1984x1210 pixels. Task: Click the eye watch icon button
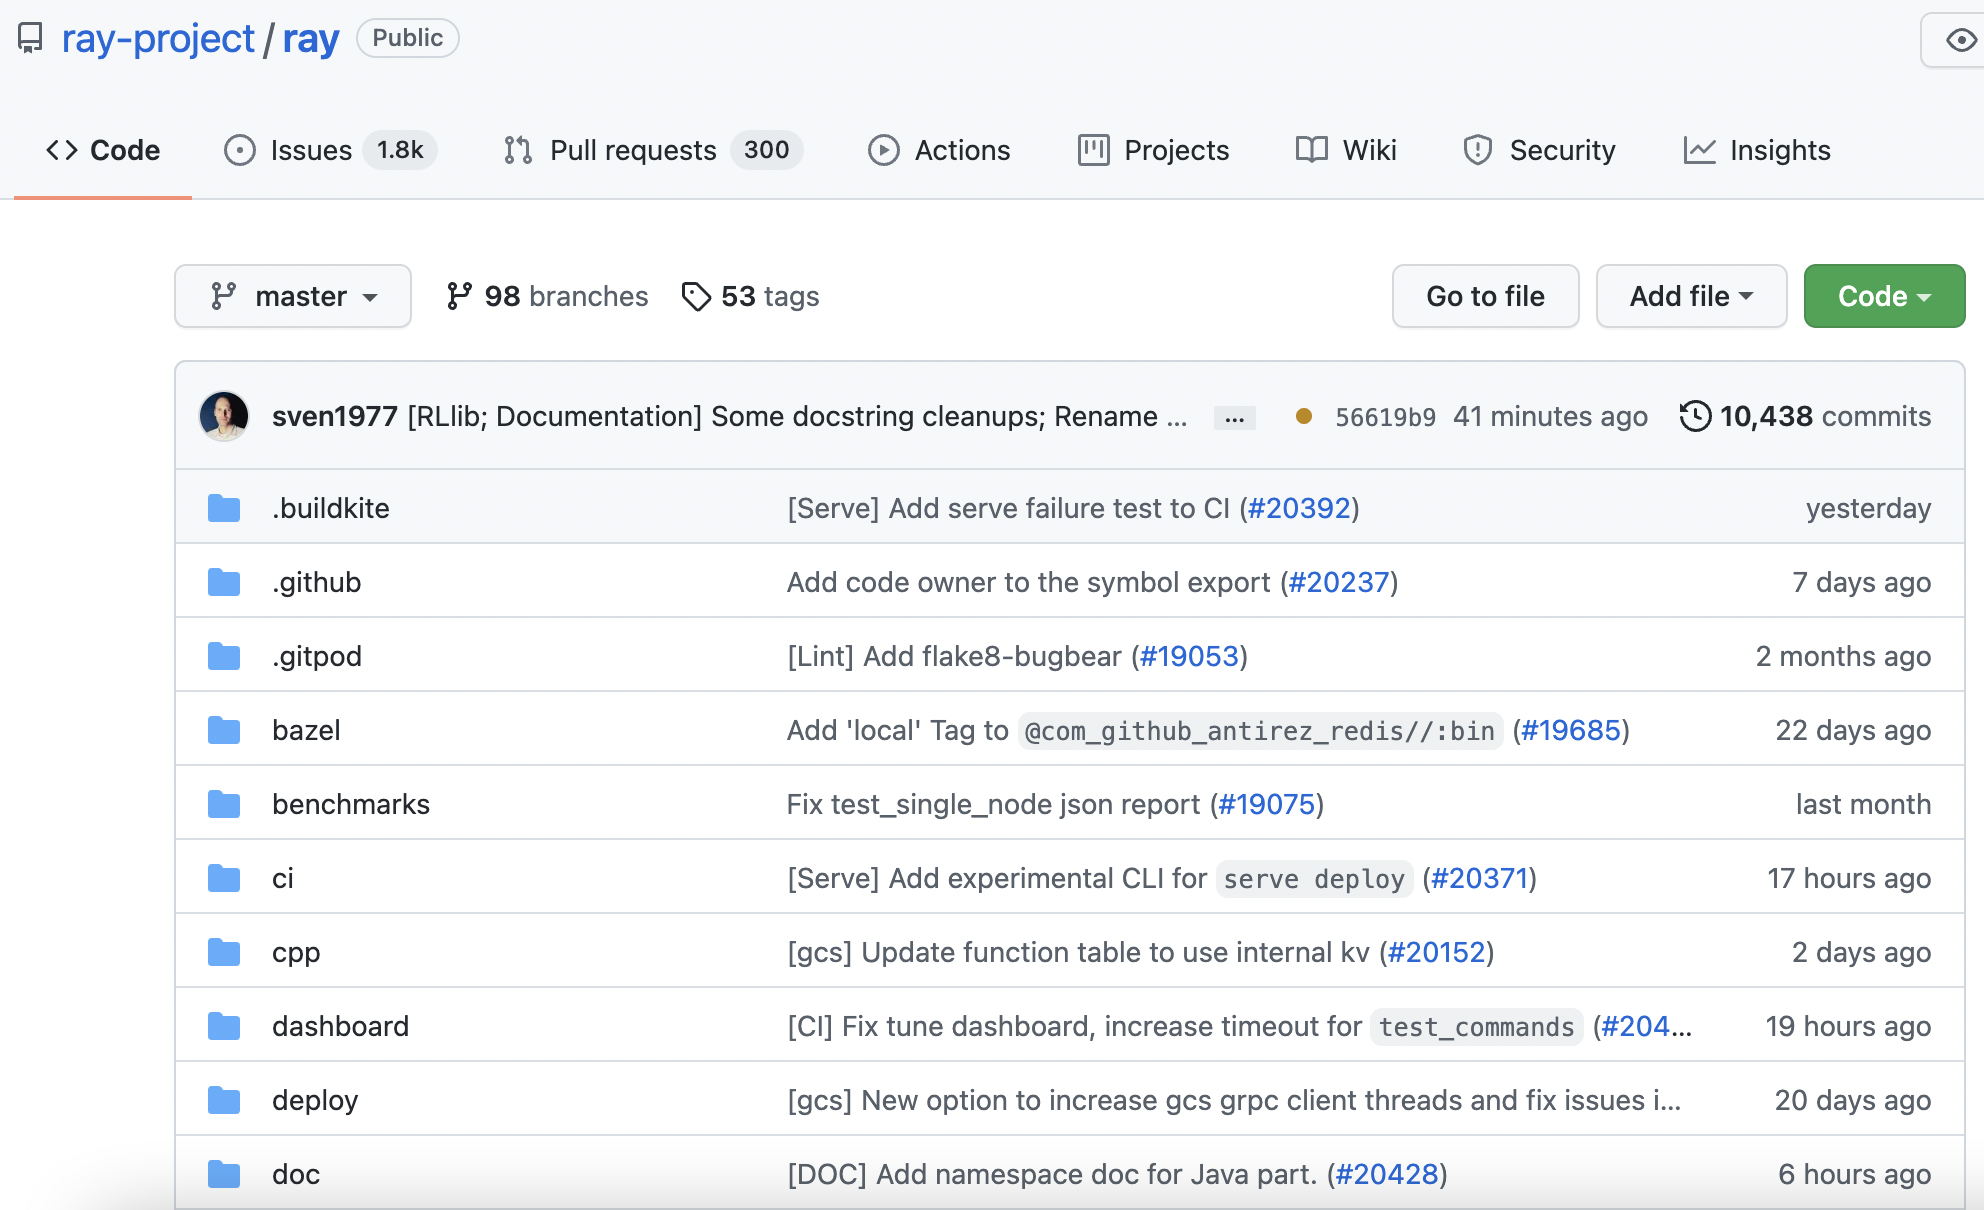[1960, 40]
